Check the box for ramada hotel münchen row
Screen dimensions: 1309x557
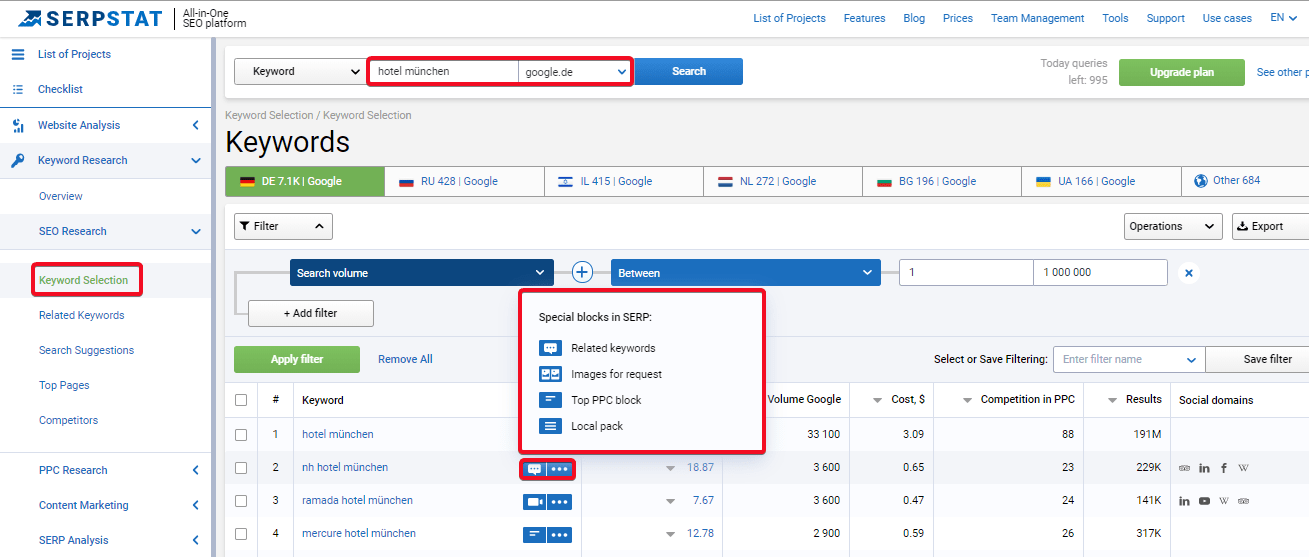point(241,501)
